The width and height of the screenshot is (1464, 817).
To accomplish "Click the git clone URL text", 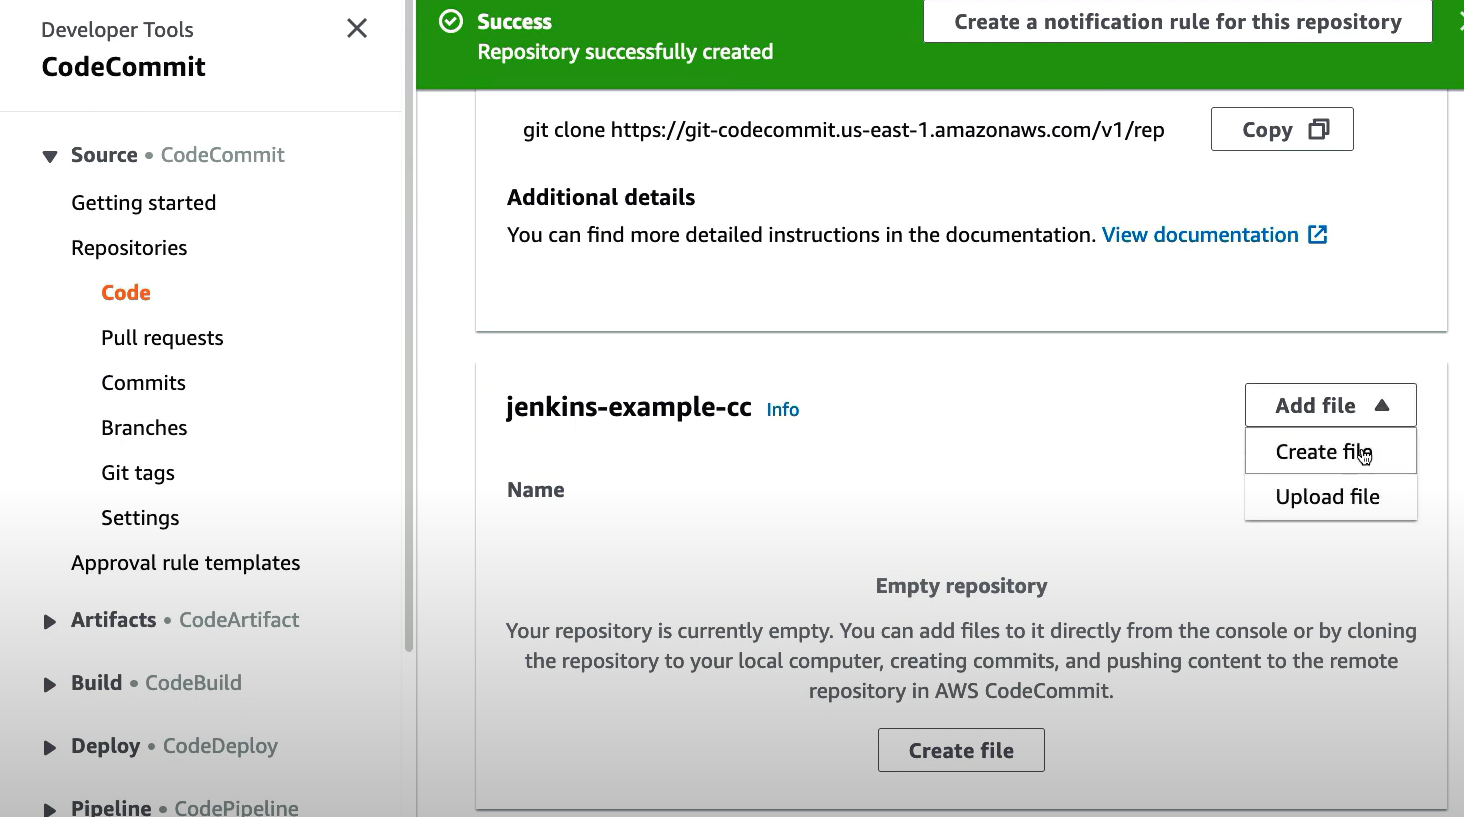I will [x=843, y=130].
